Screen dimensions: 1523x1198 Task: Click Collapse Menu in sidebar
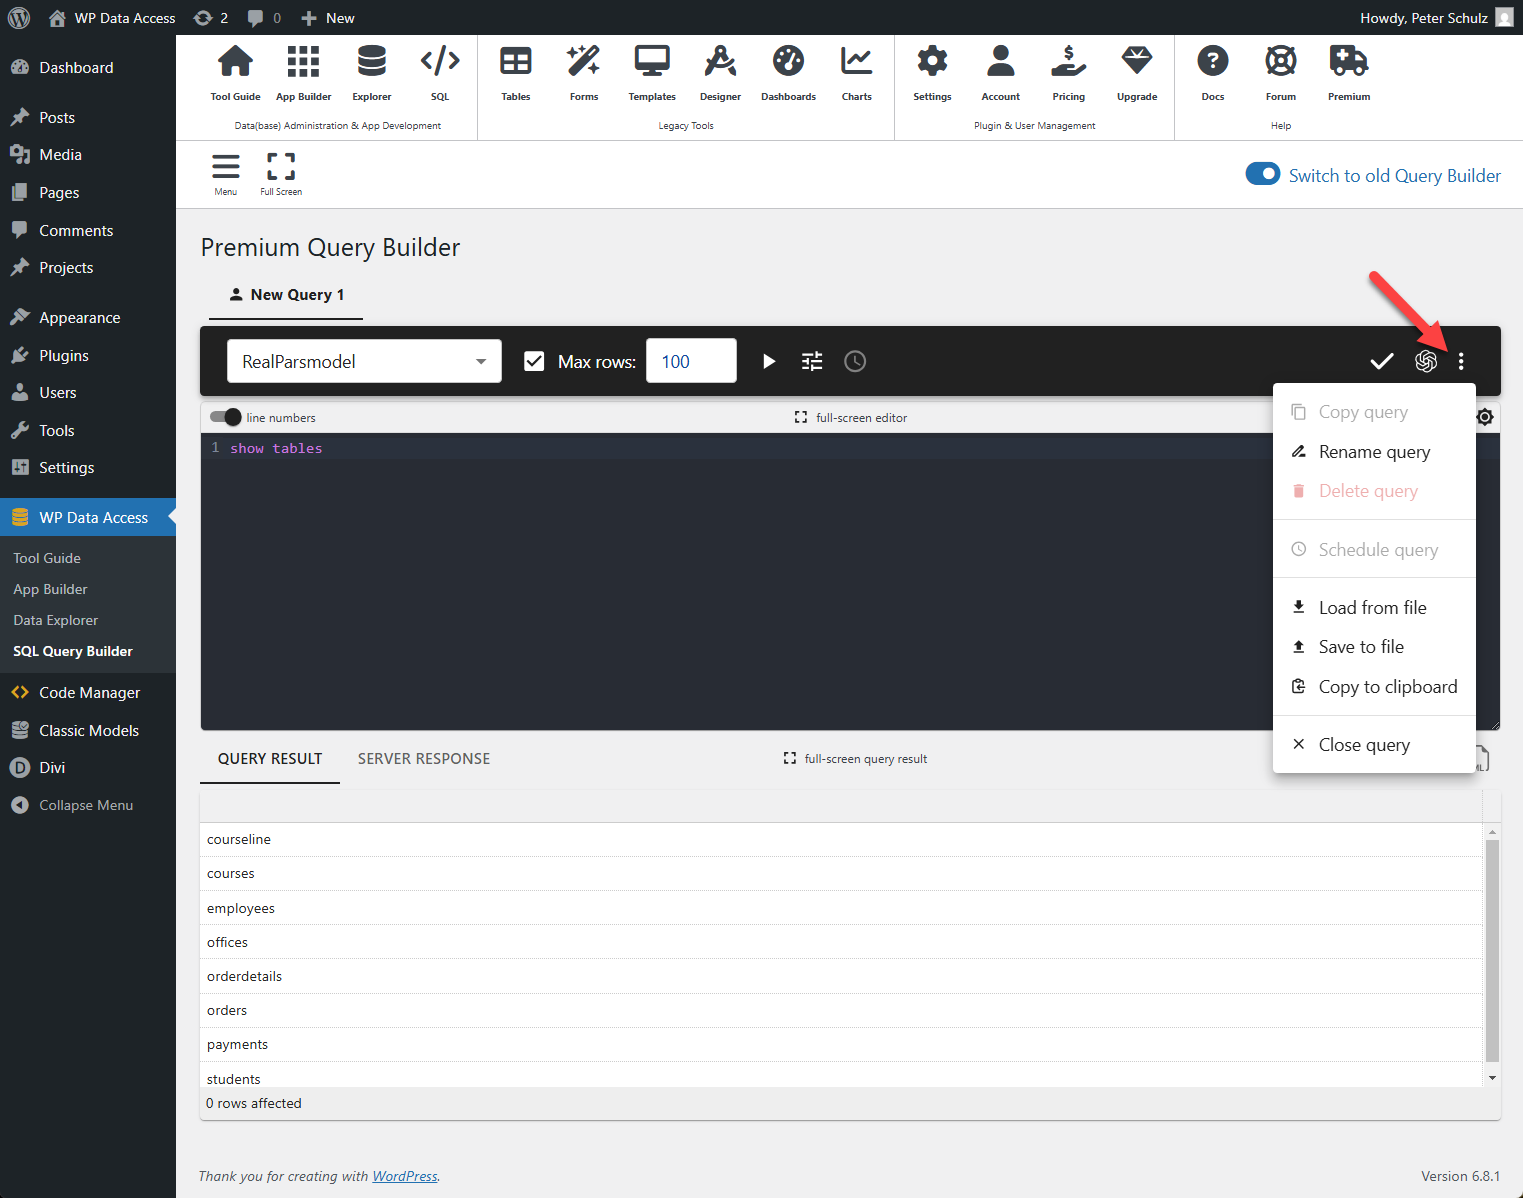point(88,805)
